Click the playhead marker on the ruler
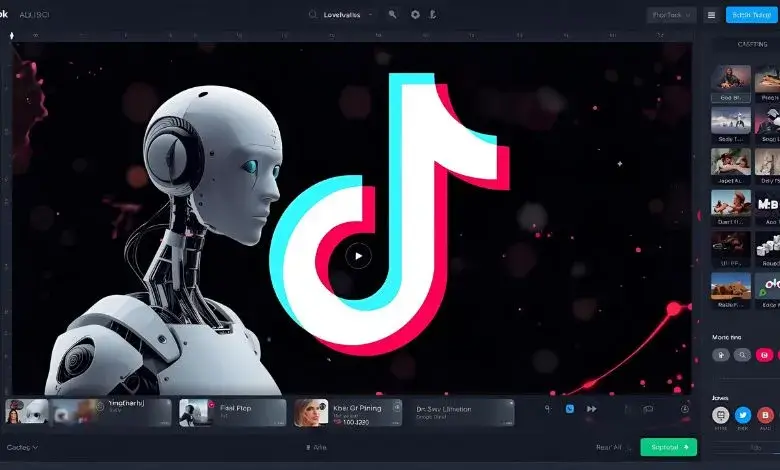This screenshot has width=780, height=470. 11,35
